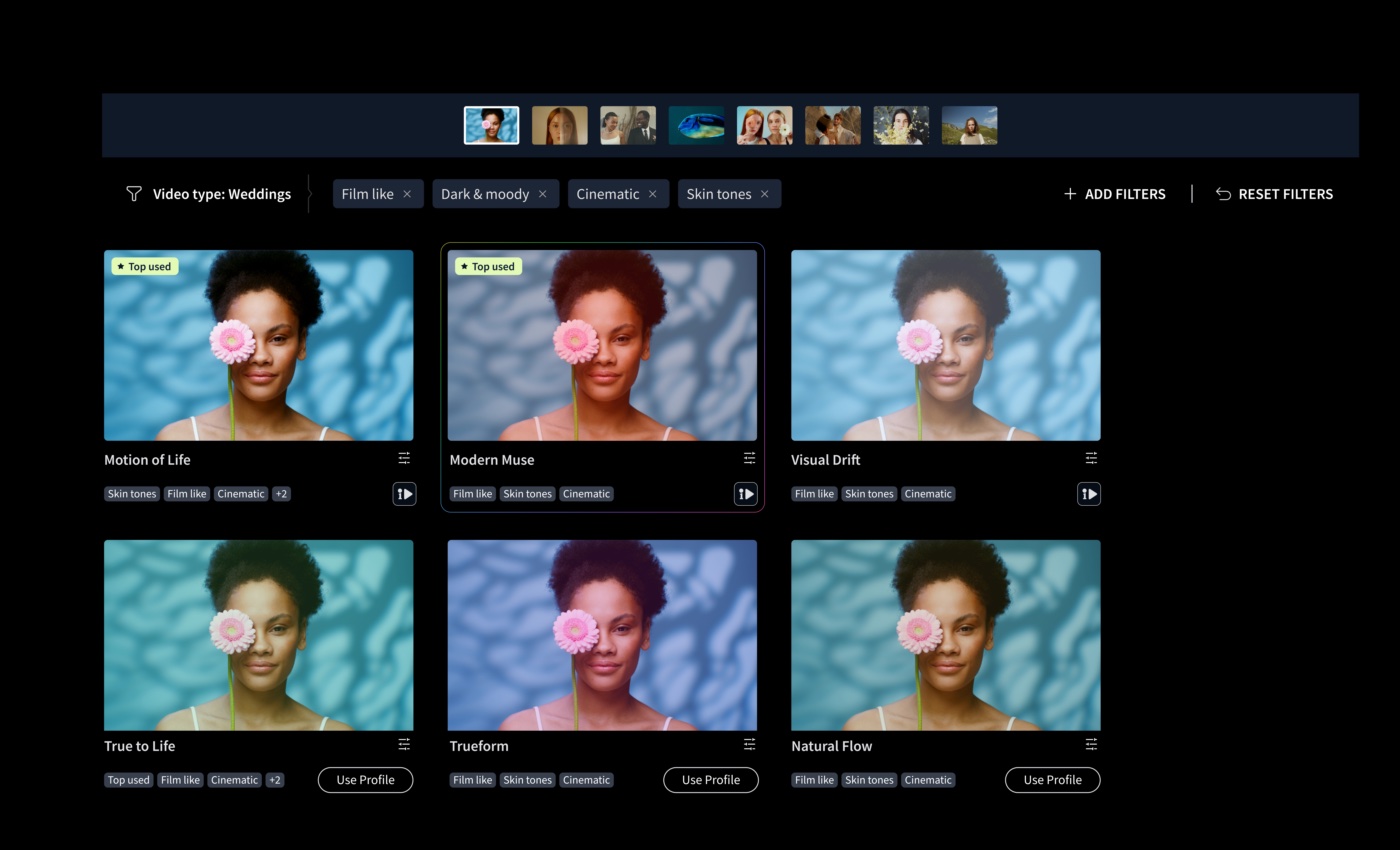
Task: Remove the Film like filter chip
Action: 407,194
